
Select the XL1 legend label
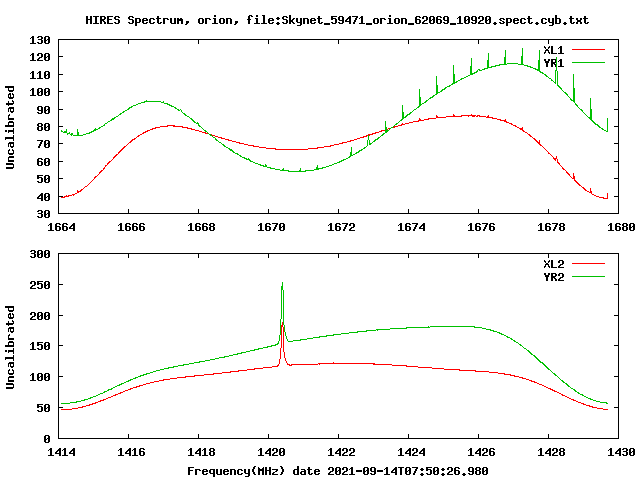coord(553,50)
